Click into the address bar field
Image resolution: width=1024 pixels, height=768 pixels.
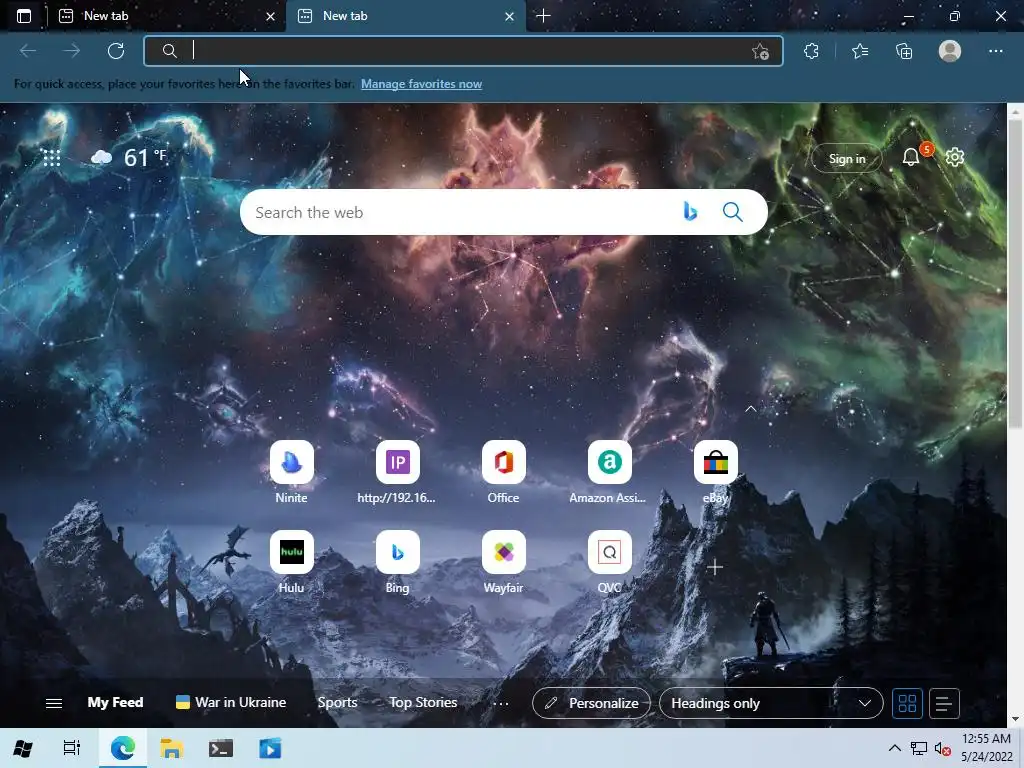[463, 51]
